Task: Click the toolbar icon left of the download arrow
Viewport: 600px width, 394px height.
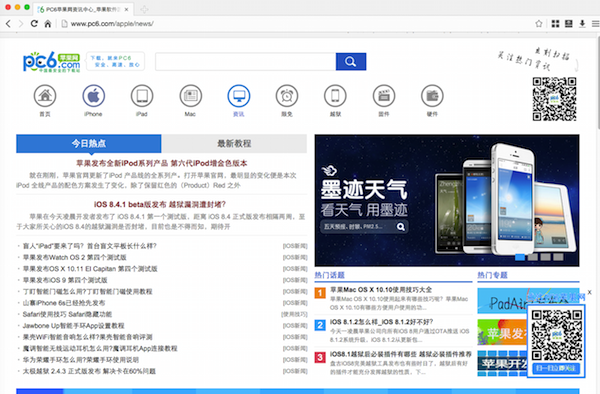Action: tap(569, 24)
